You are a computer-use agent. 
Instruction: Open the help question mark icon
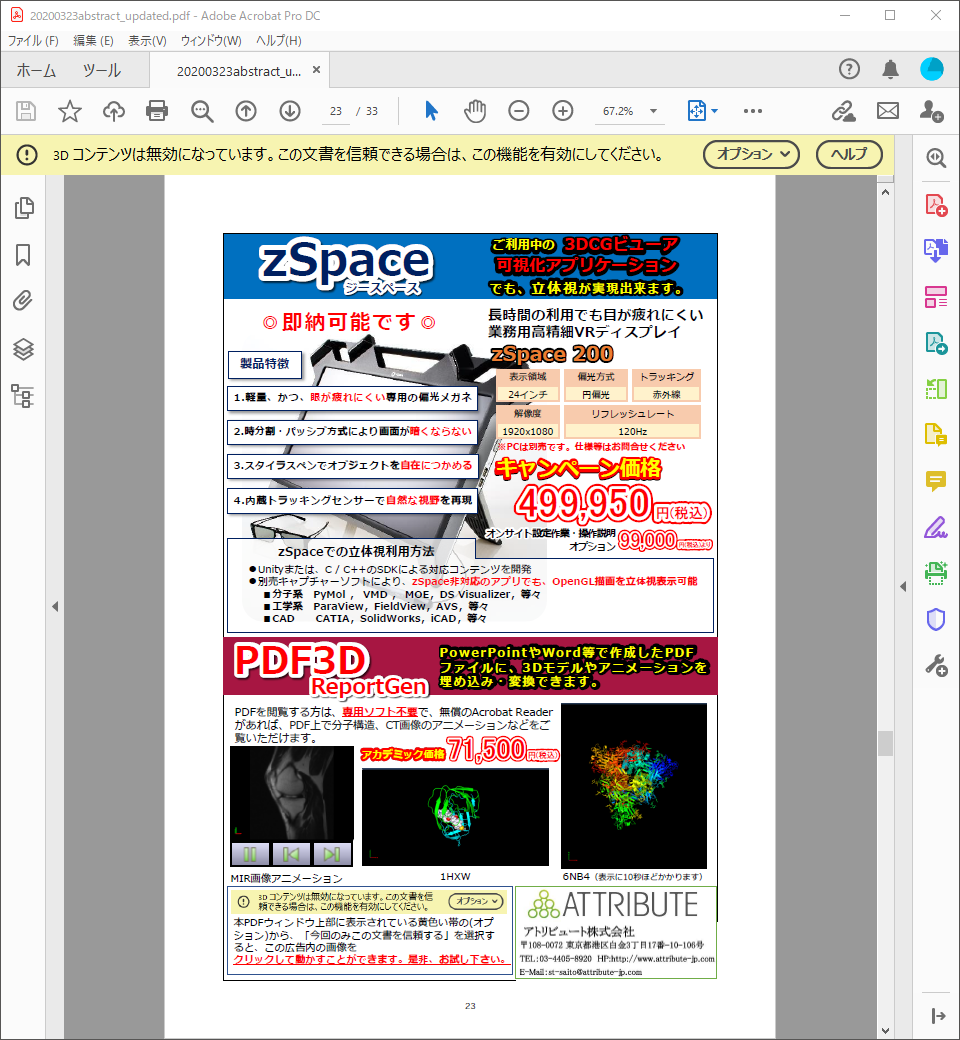click(849, 69)
